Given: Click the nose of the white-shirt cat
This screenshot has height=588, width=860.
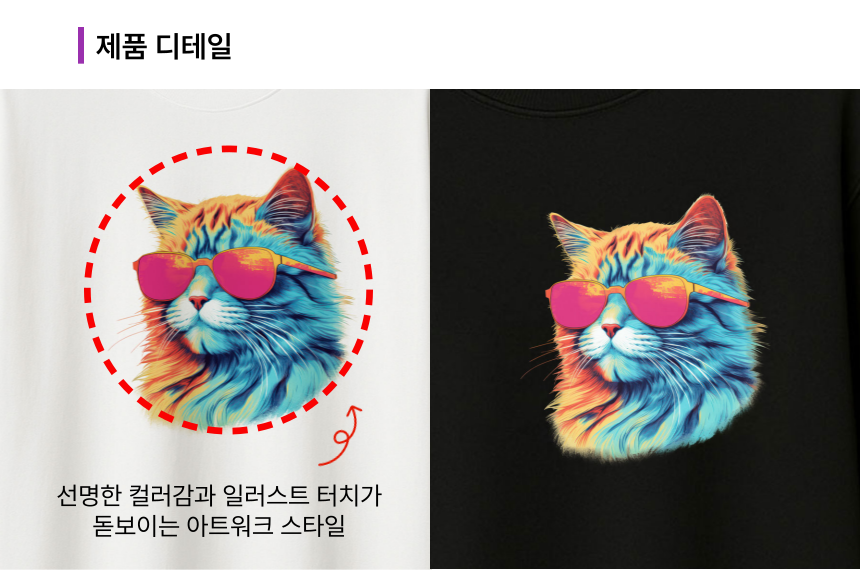Looking at the screenshot, I should 199,302.
